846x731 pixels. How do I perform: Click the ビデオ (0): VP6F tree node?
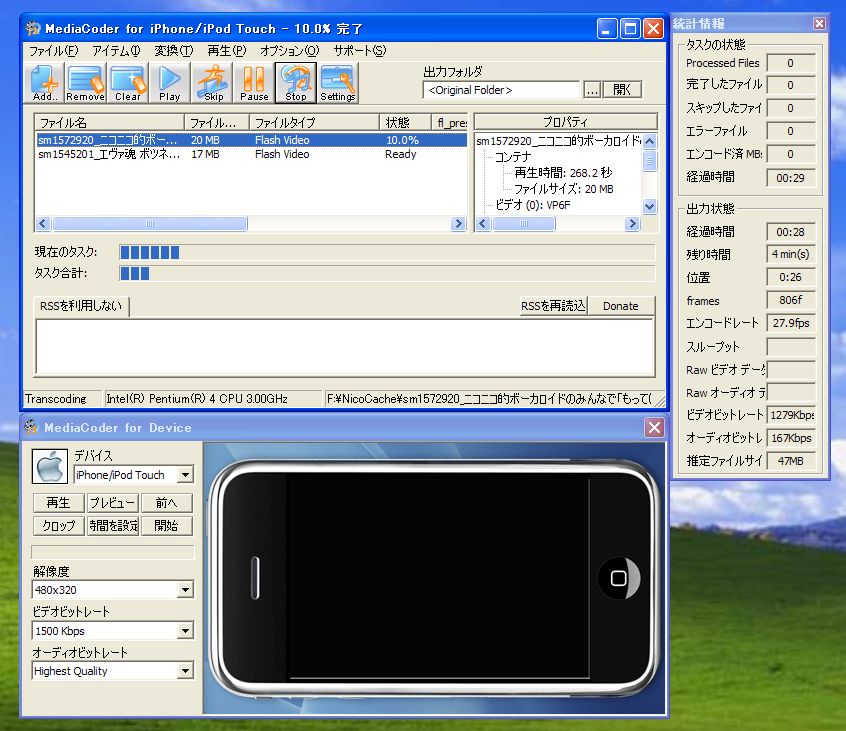click(533, 205)
